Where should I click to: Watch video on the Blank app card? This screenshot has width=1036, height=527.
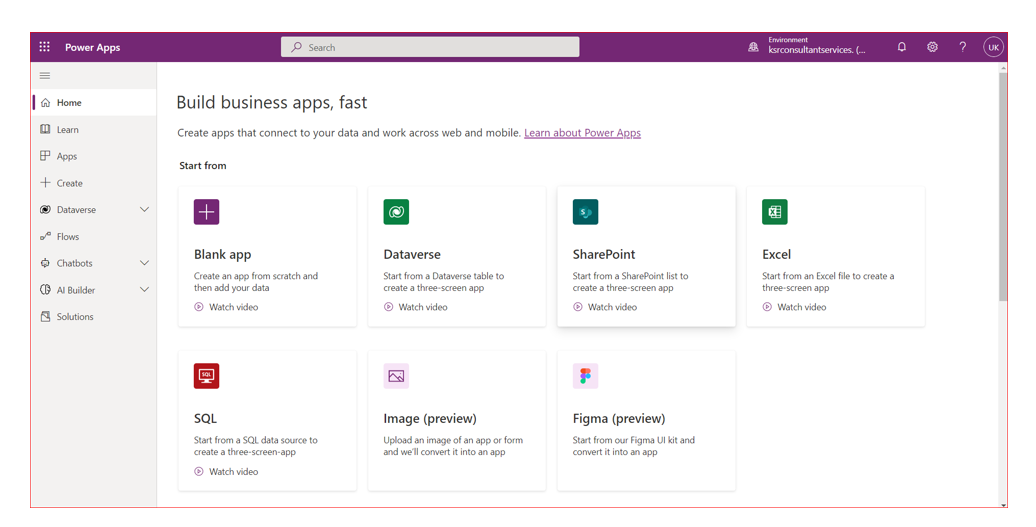click(x=226, y=307)
